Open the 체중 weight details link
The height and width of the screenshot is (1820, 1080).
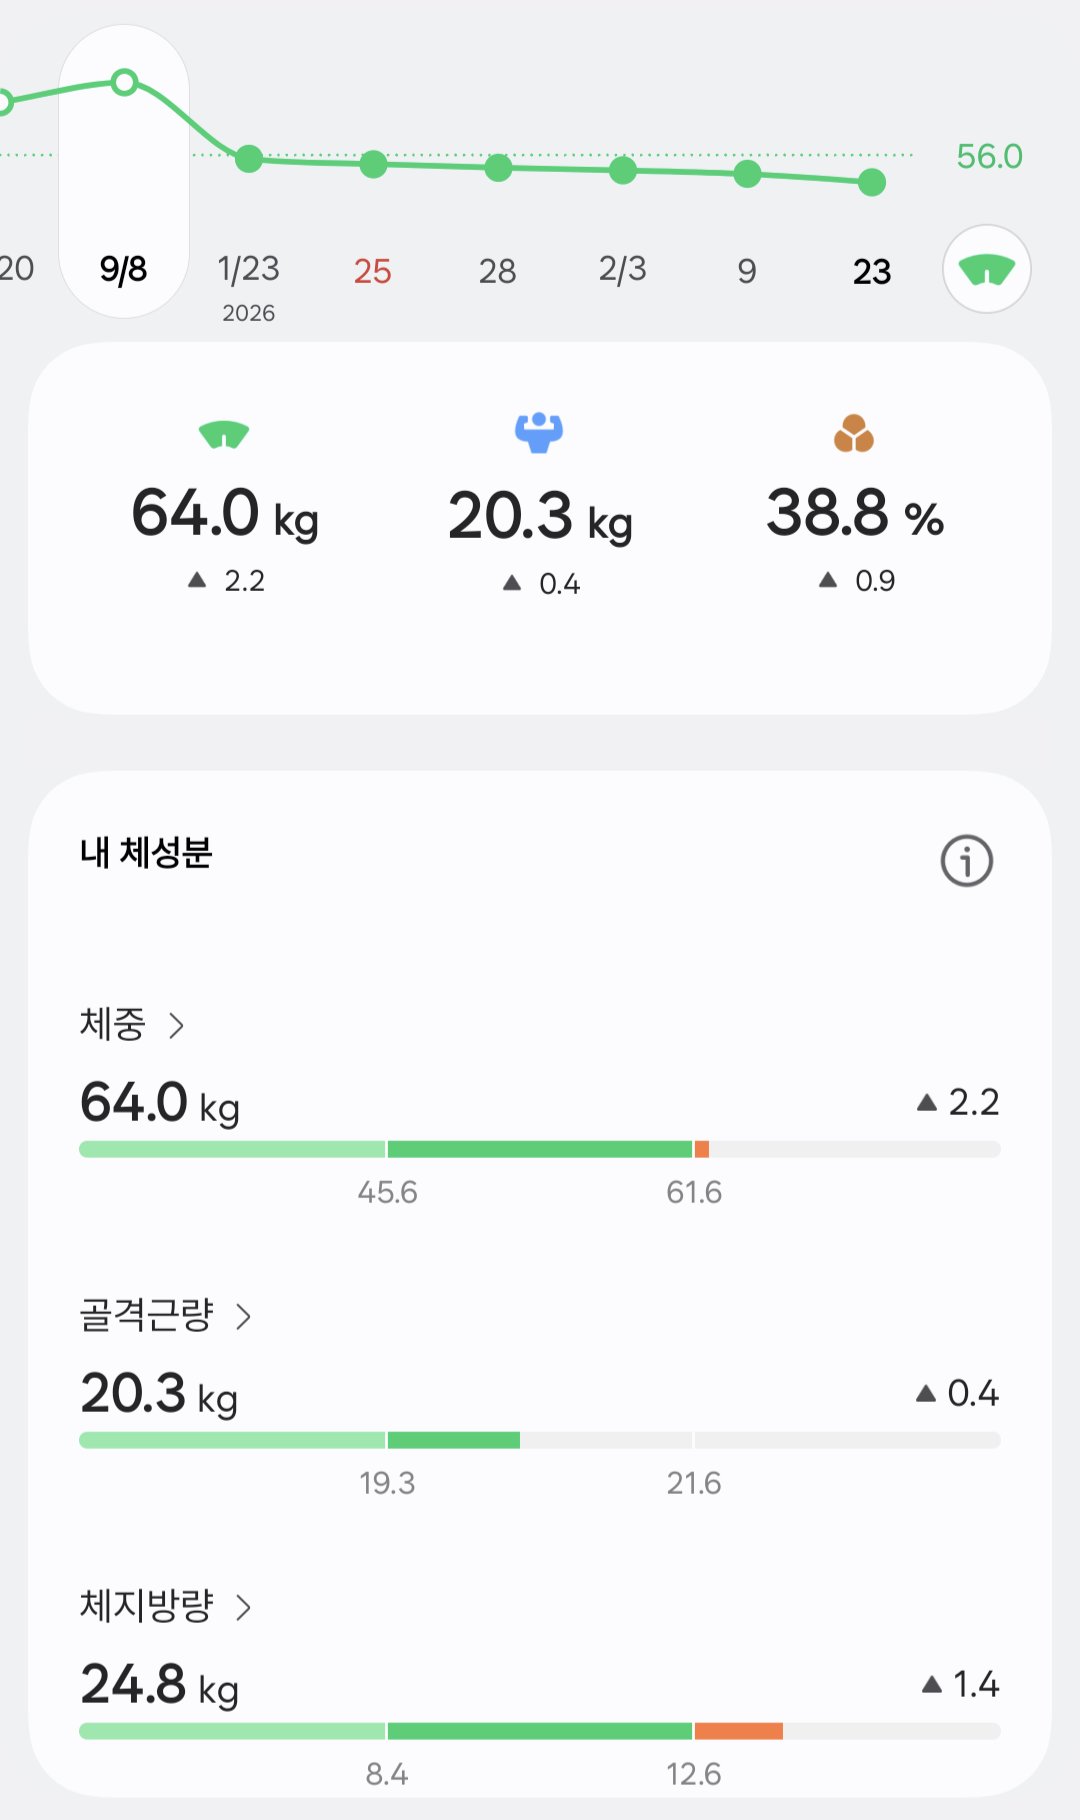tap(113, 1025)
